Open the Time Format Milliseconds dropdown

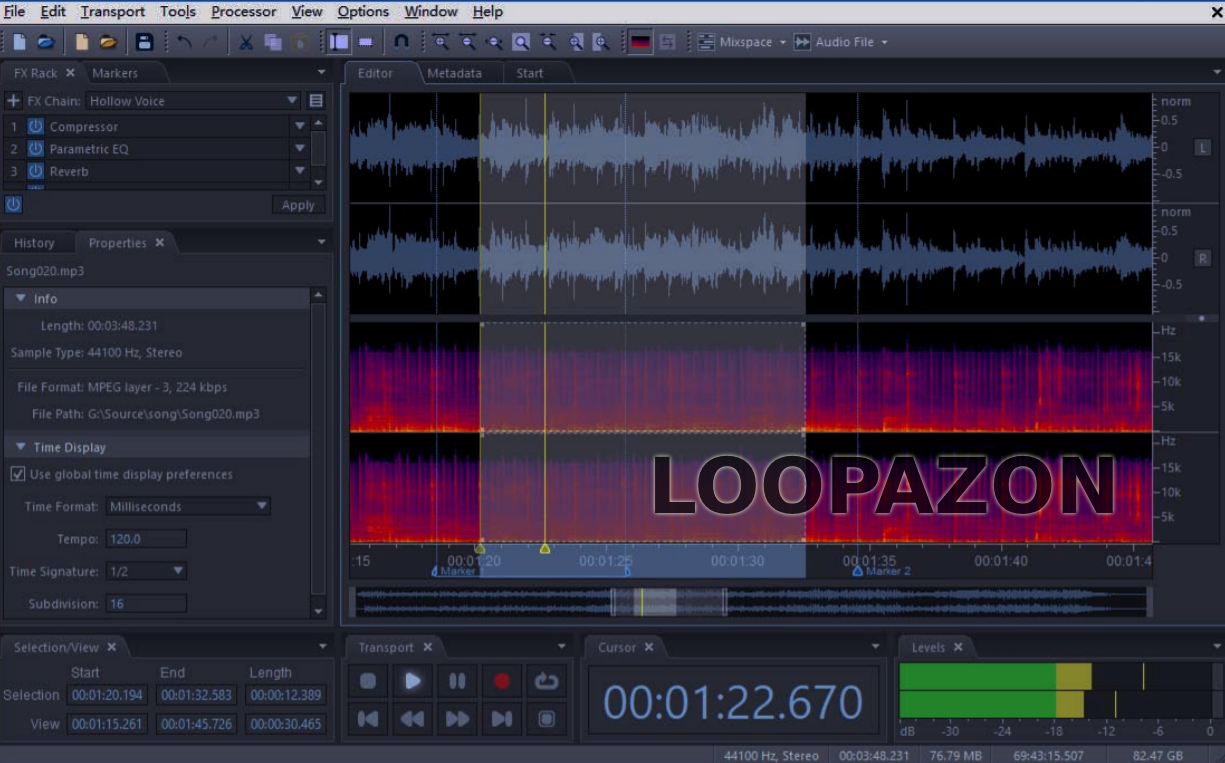[188, 507]
